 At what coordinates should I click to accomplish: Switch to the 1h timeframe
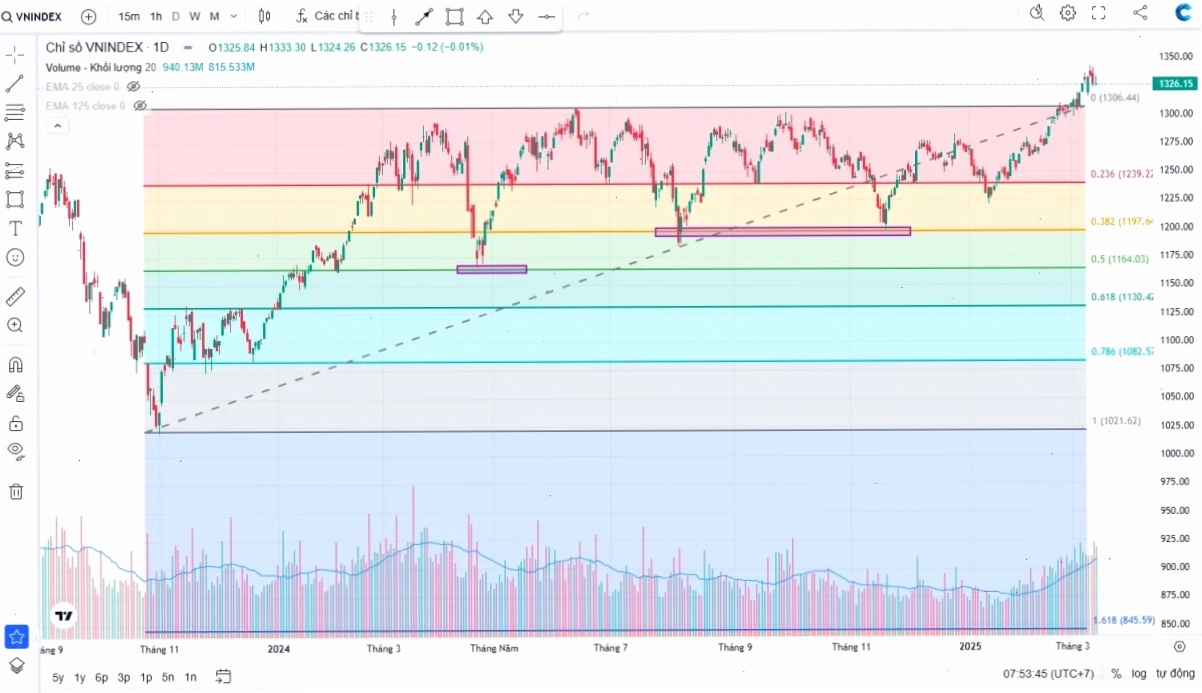tap(156, 16)
